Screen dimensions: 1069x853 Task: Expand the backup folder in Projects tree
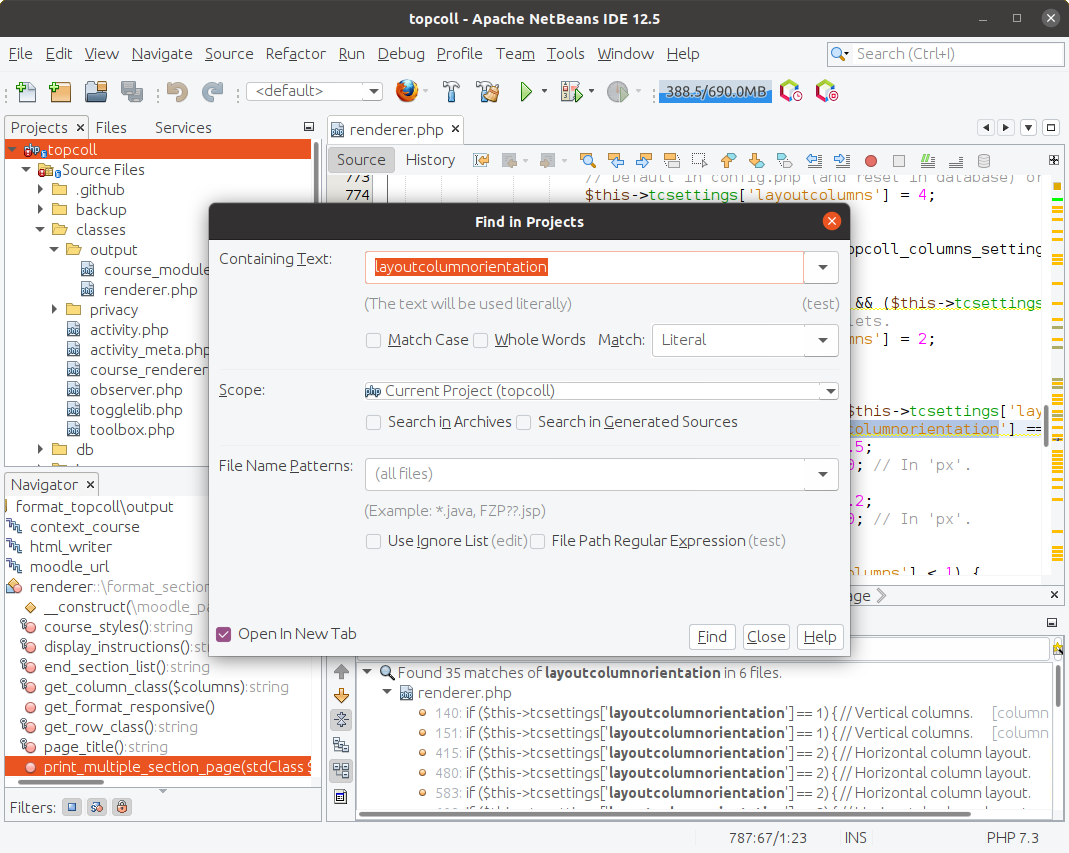pyautogui.click(x=40, y=209)
